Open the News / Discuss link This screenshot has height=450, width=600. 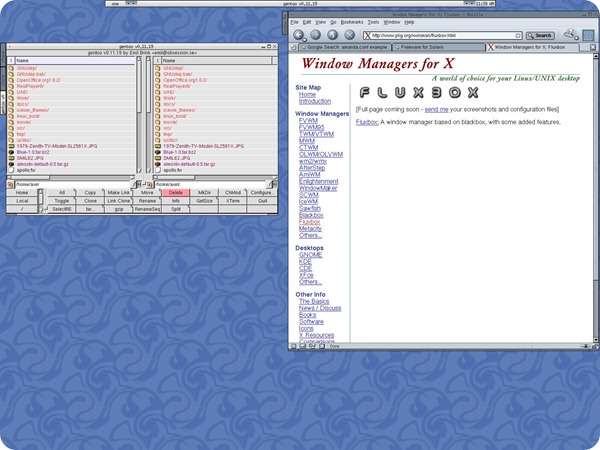[320, 308]
